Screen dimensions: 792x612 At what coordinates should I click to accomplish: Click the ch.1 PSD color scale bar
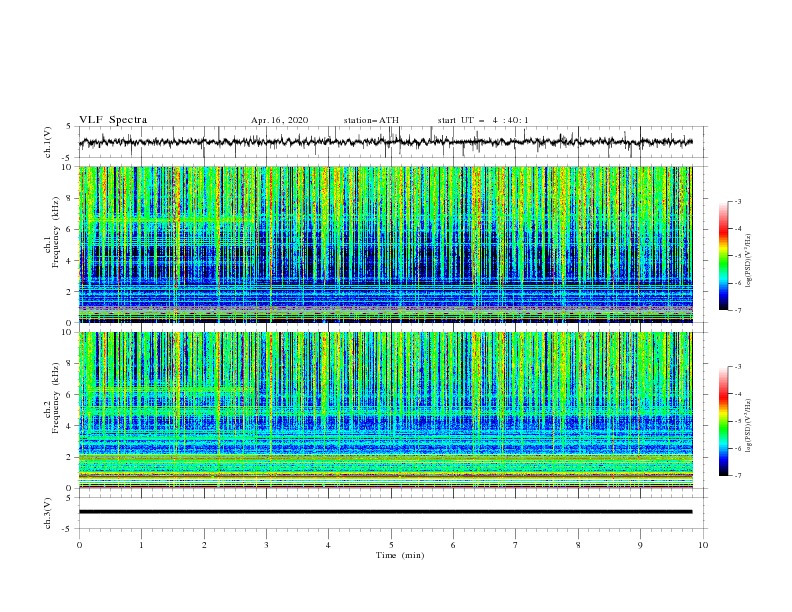point(723,256)
